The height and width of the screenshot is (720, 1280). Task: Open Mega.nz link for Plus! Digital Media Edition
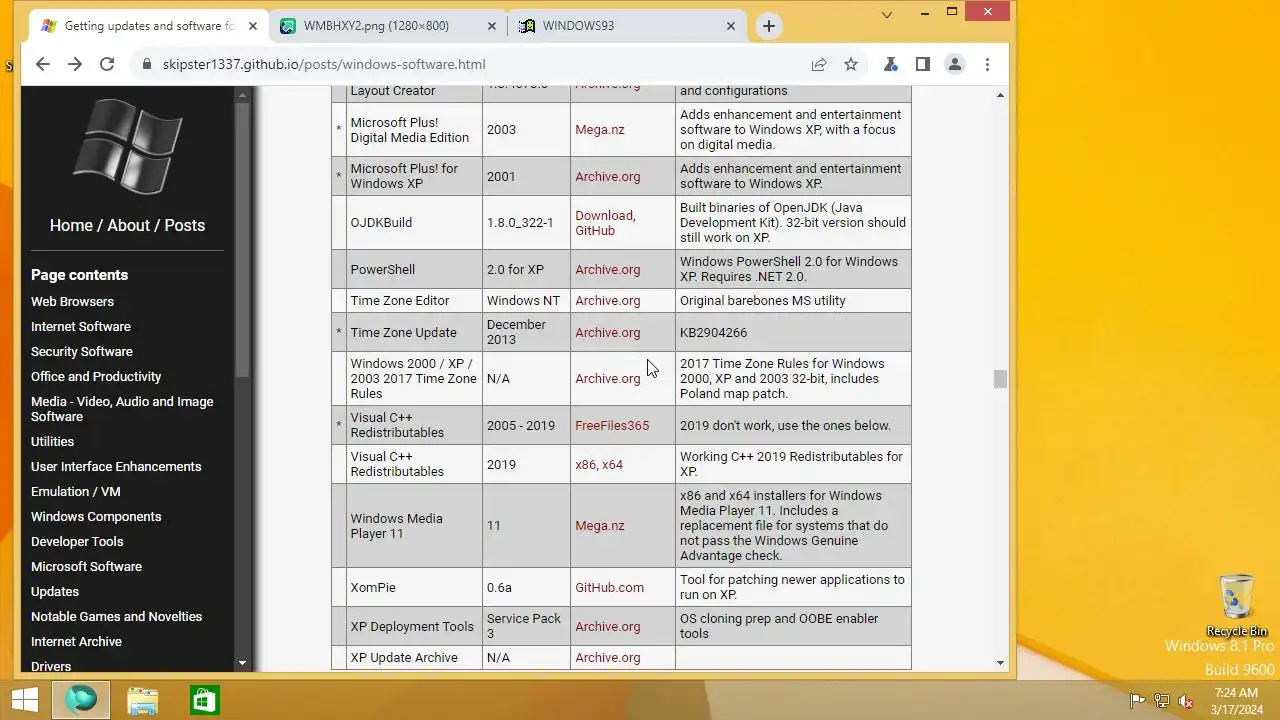[599, 129]
